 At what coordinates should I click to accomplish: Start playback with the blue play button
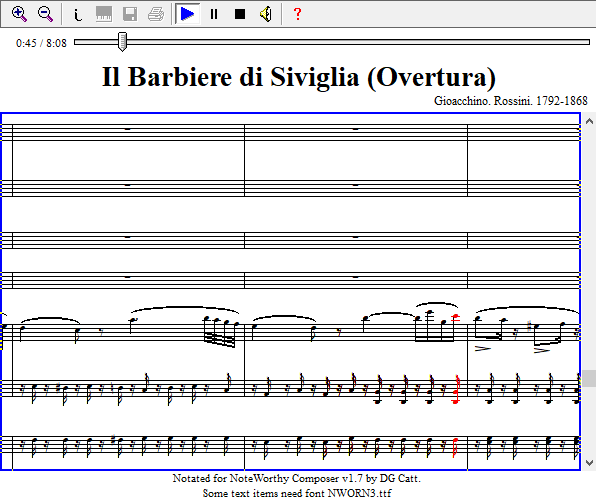(187, 14)
